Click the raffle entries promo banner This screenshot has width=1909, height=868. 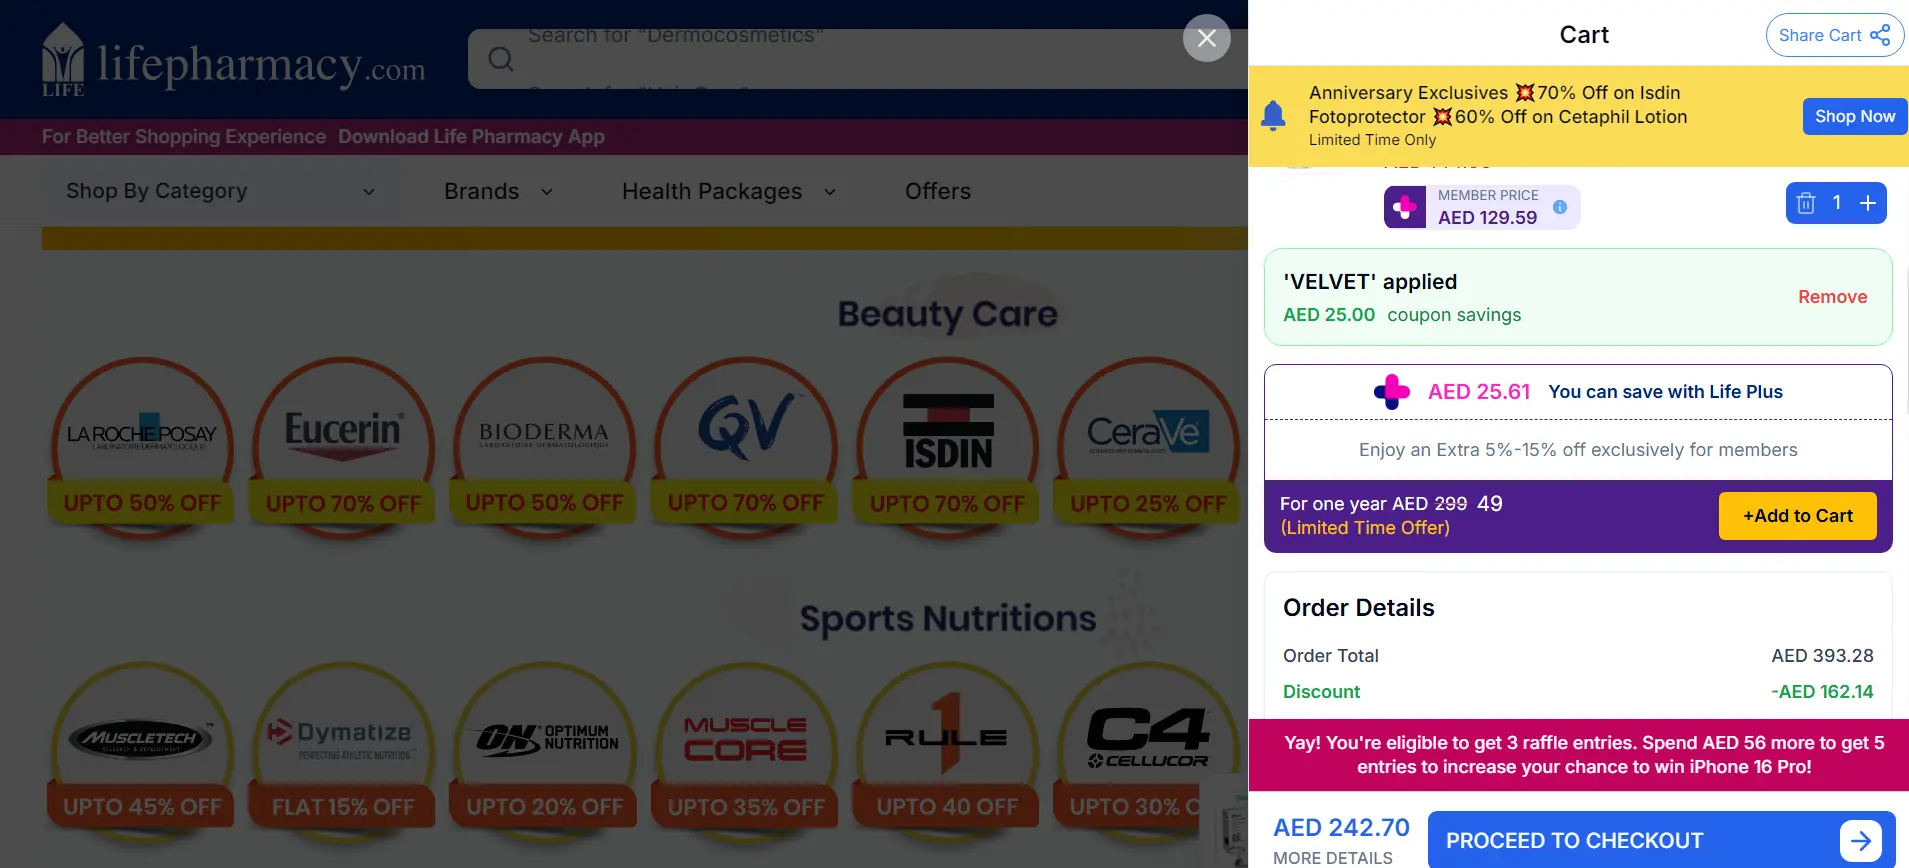1578,755
